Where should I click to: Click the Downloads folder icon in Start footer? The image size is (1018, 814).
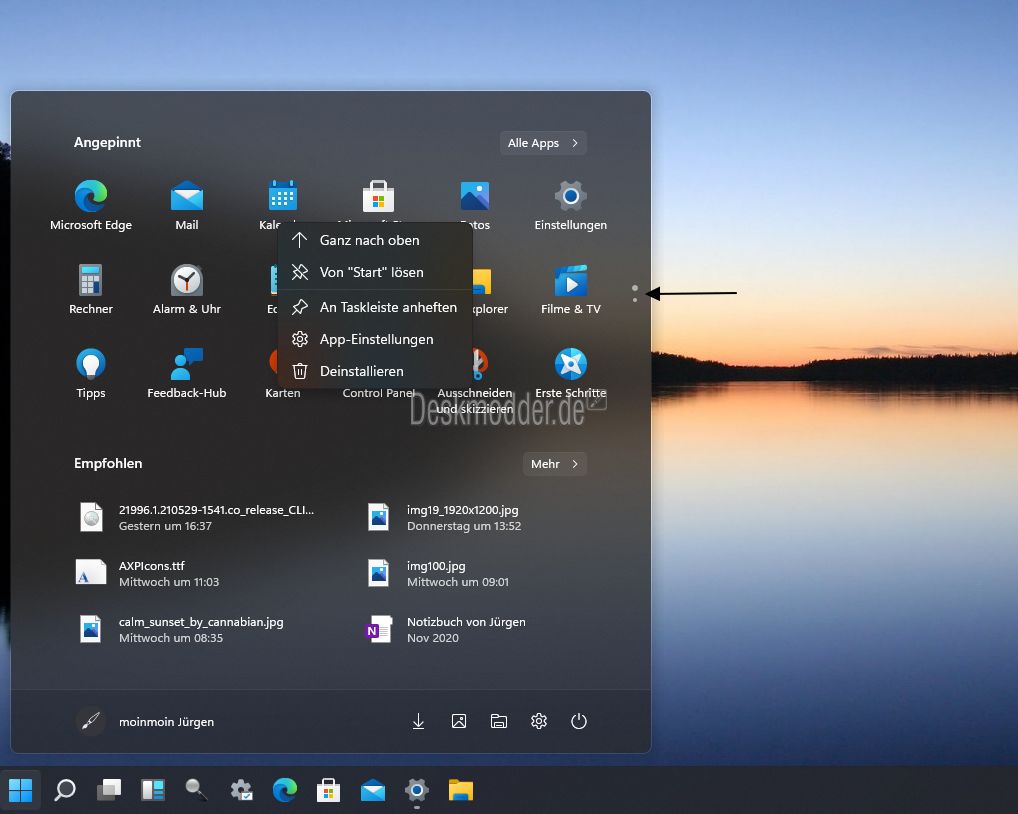[419, 721]
